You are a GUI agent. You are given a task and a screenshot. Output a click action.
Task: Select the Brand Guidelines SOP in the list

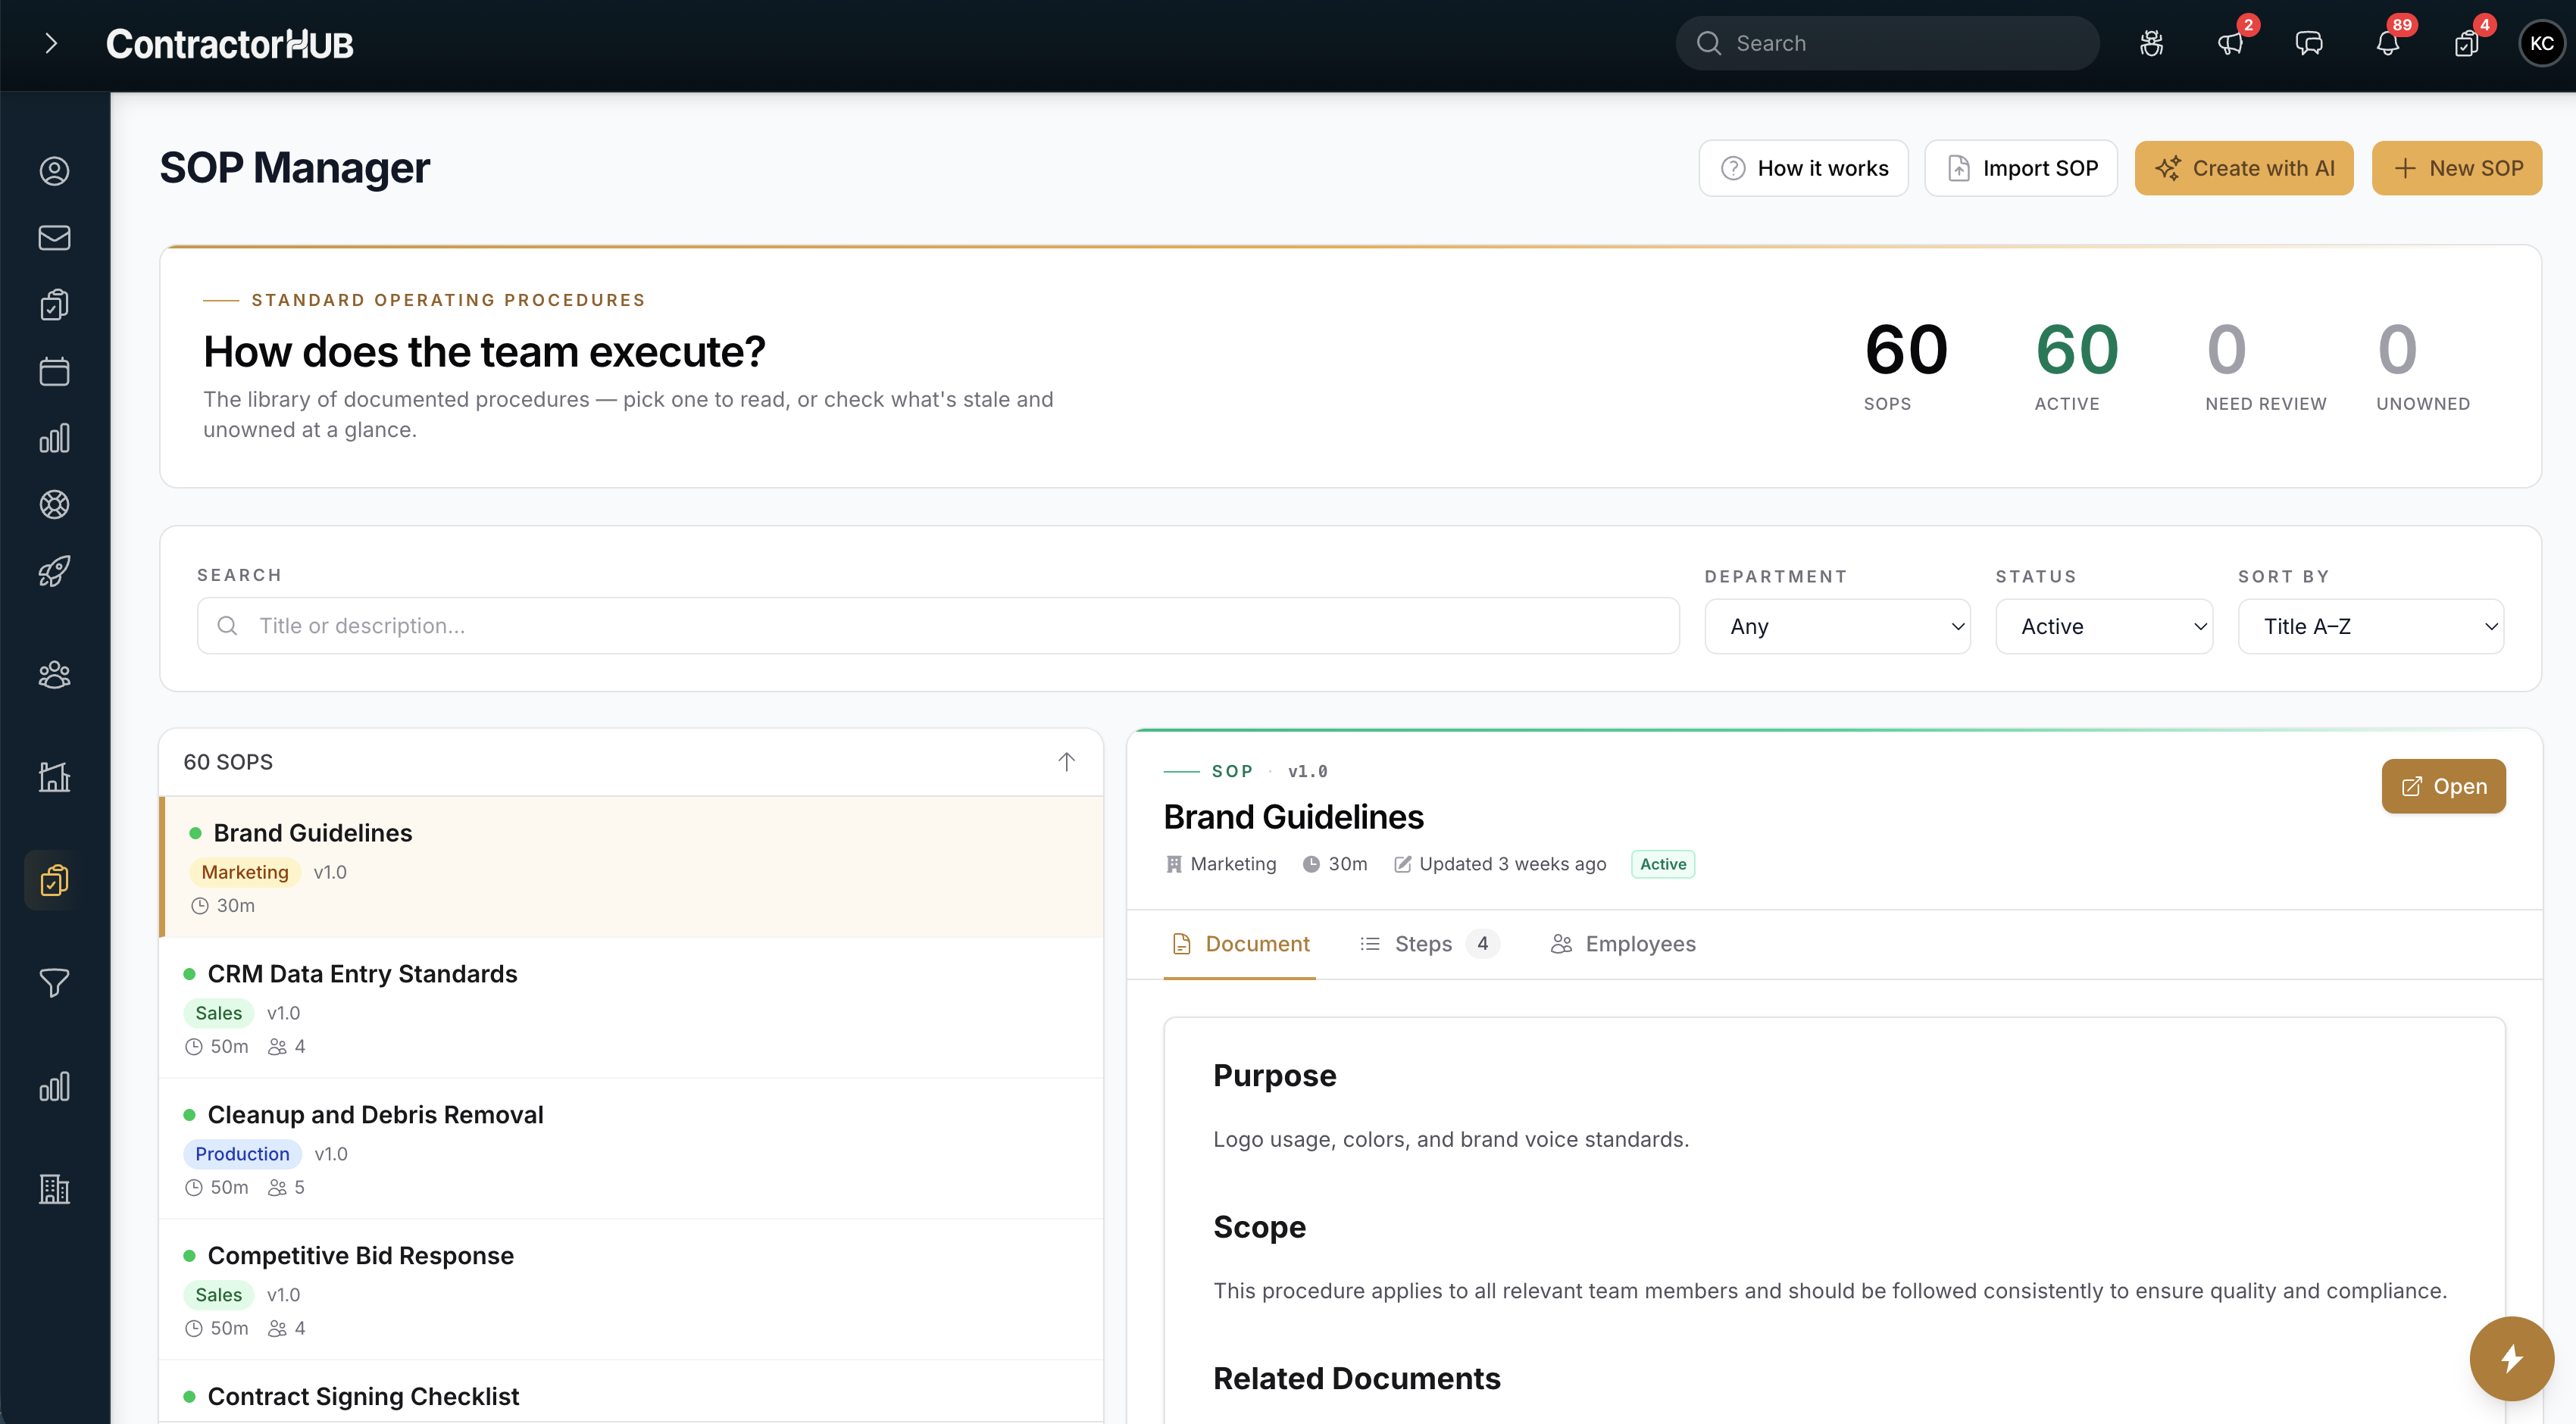[632, 867]
